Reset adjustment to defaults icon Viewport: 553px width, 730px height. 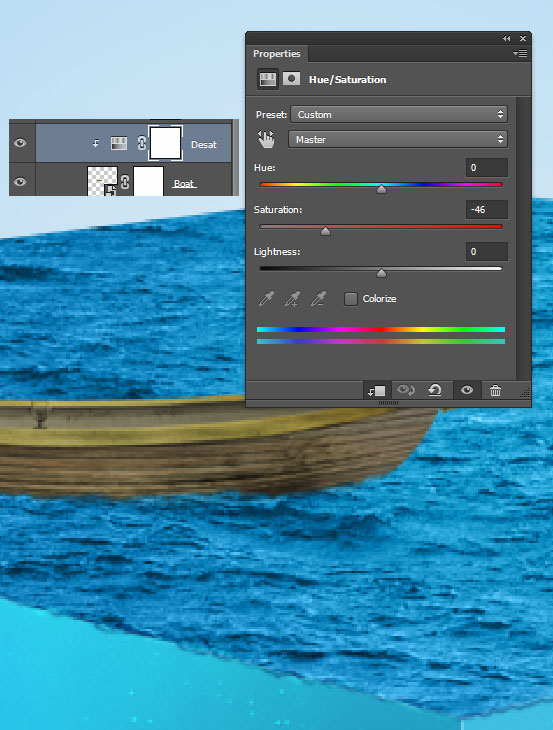click(435, 390)
